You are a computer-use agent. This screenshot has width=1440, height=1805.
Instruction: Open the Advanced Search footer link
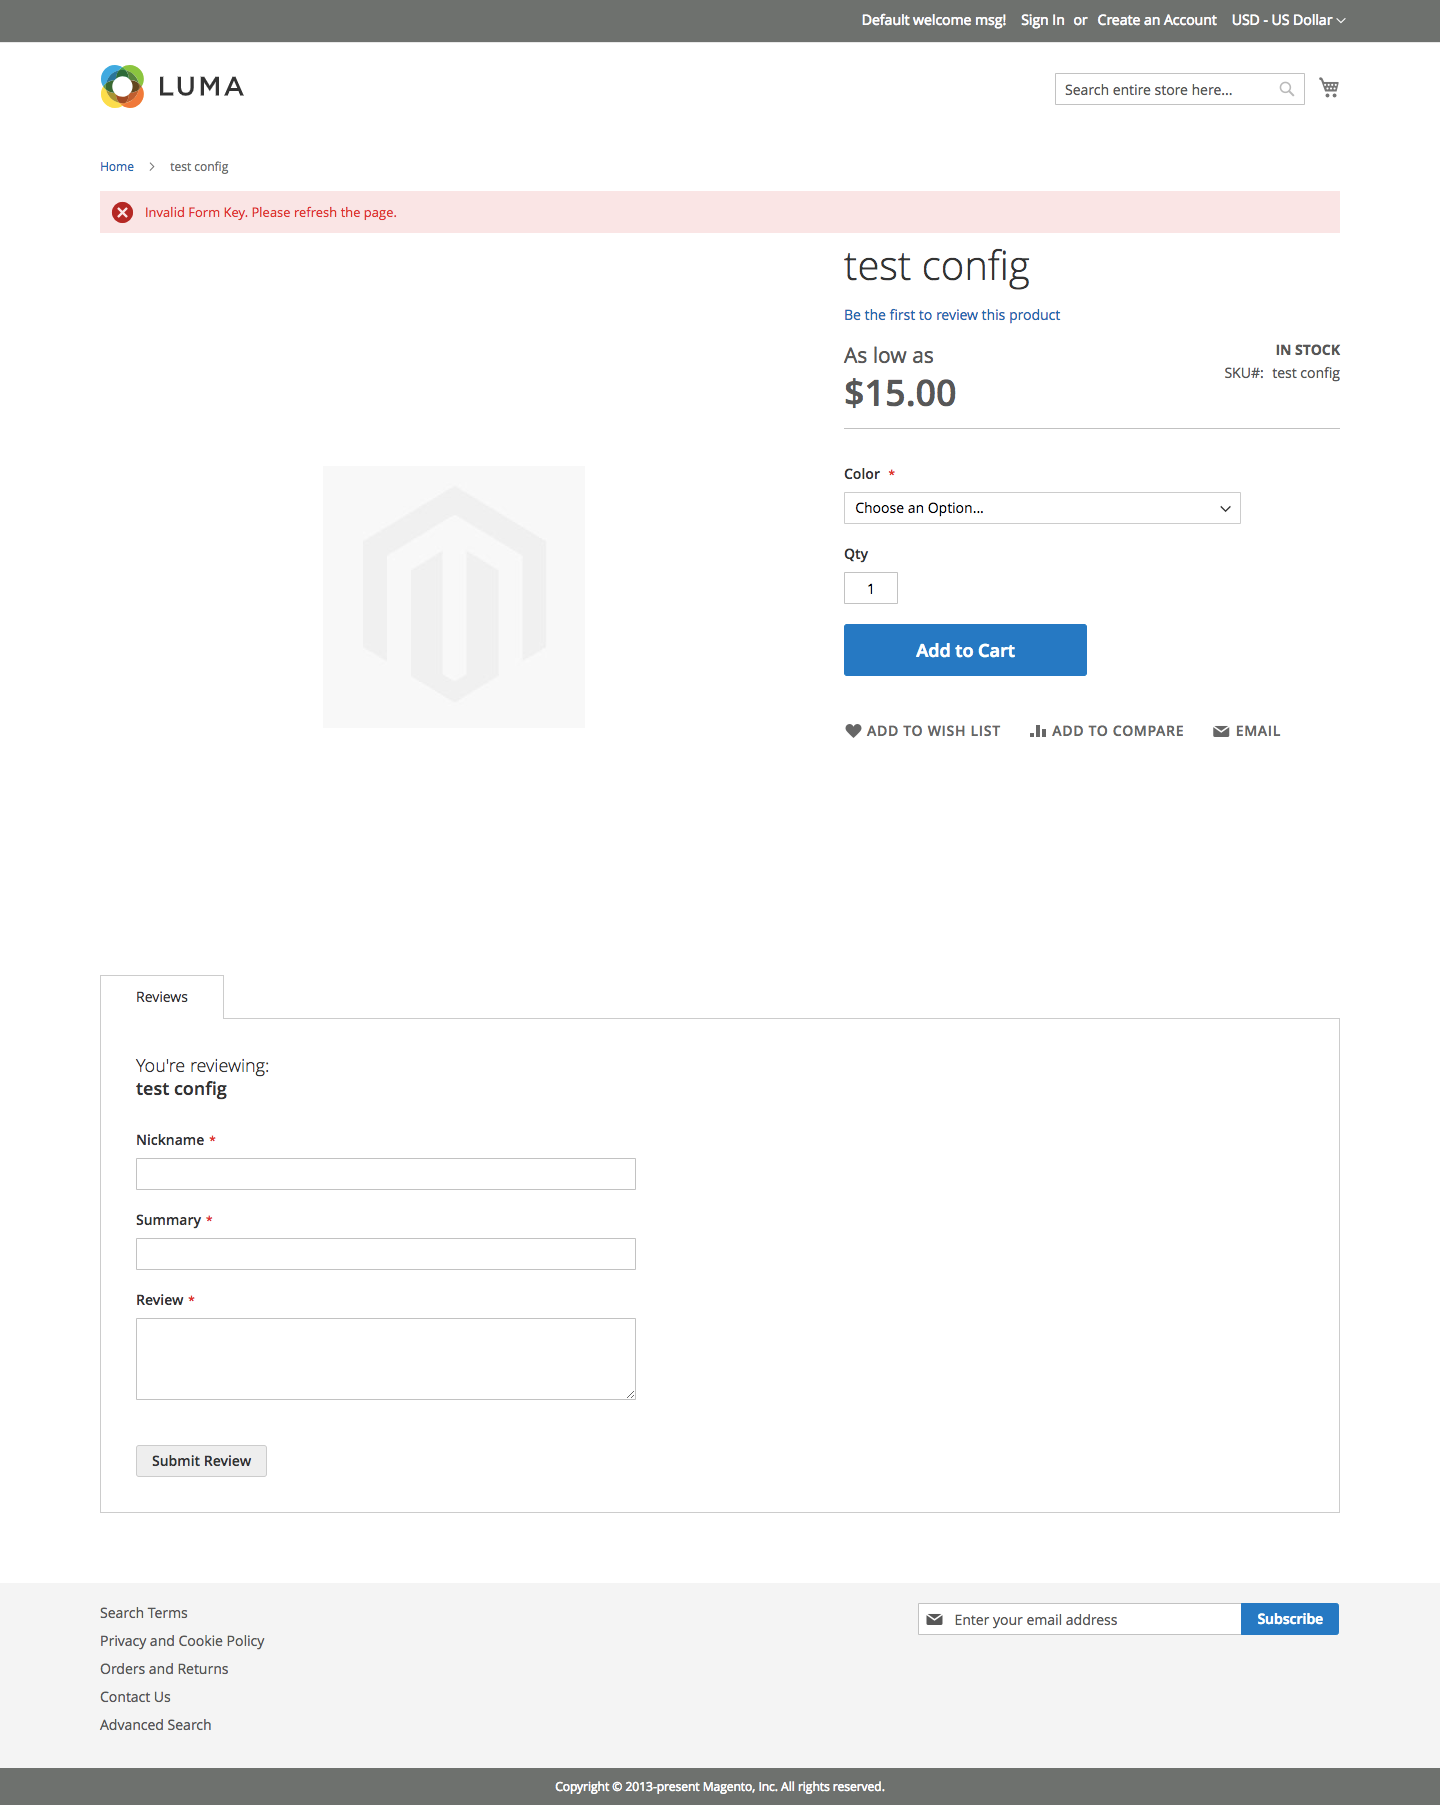[155, 1724]
